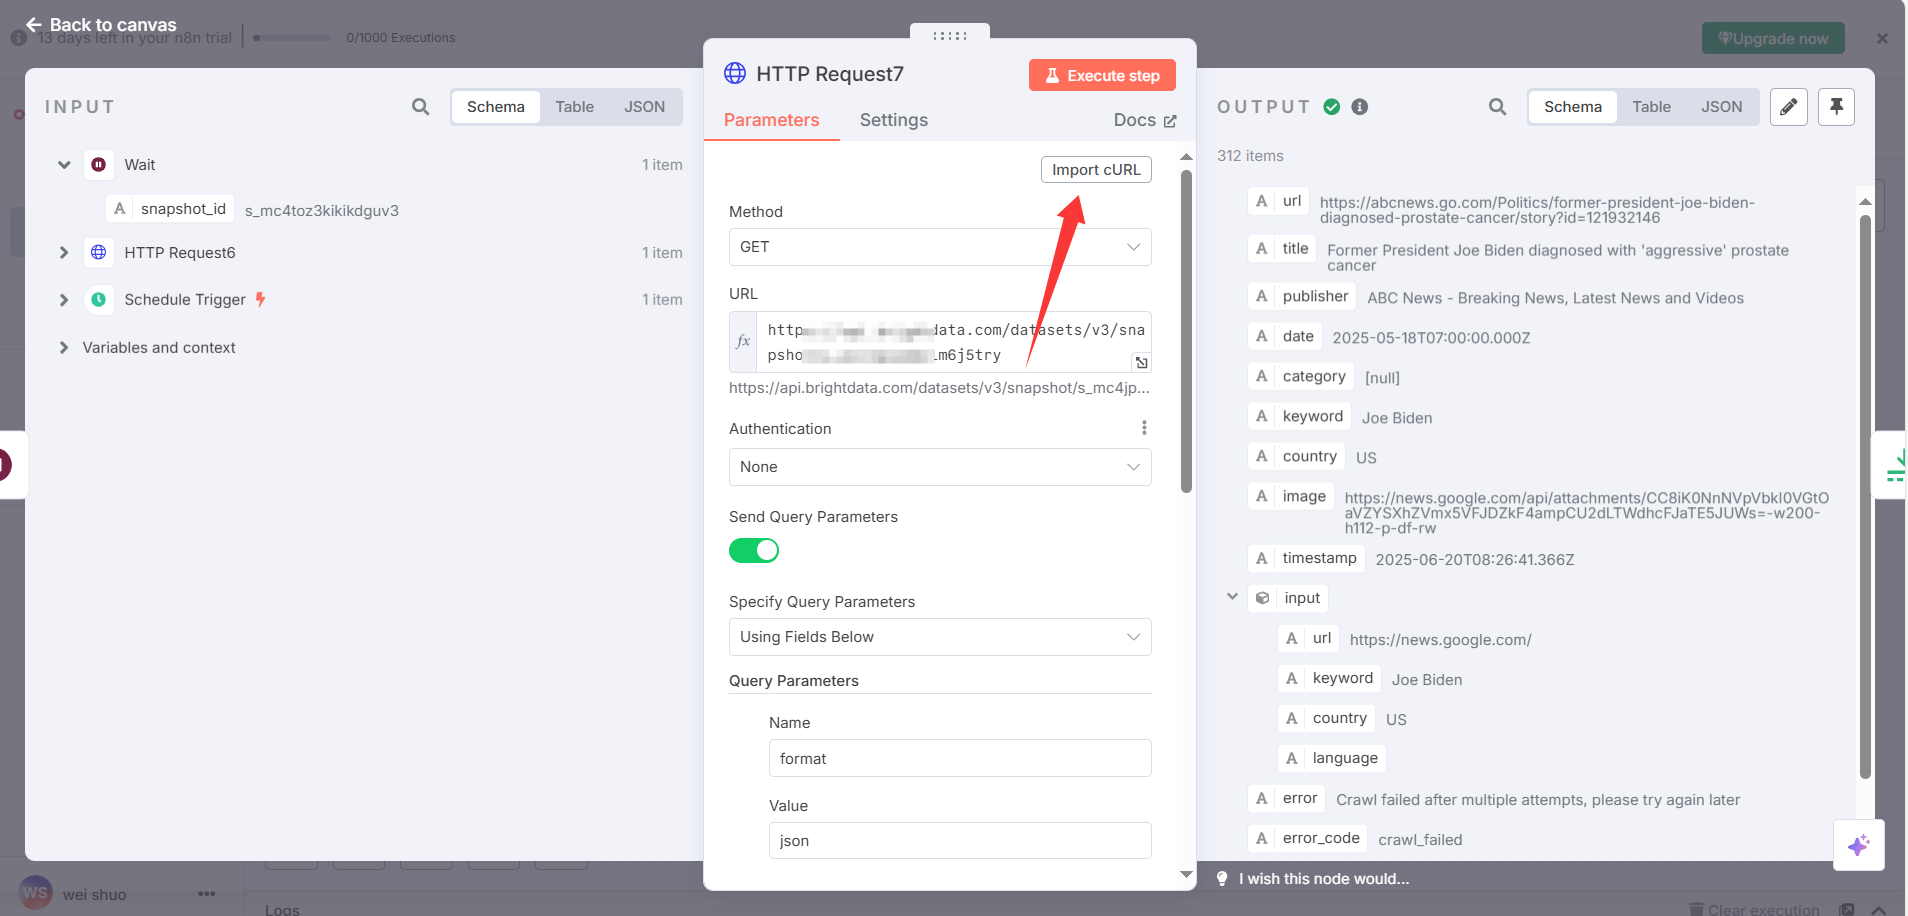Open the Docs link
1908x916 pixels.
coord(1145,120)
